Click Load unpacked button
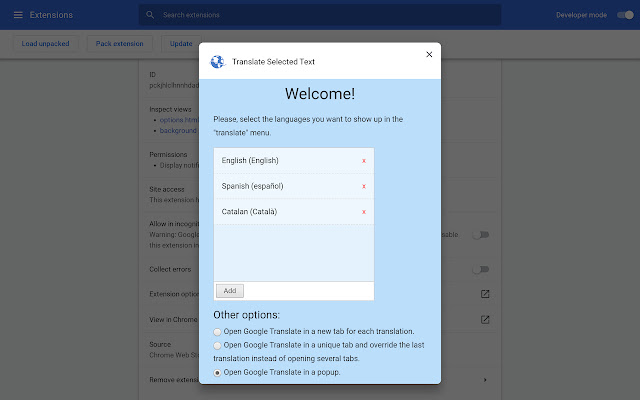The width and height of the screenshot is (640, 400). pos(45,44)
